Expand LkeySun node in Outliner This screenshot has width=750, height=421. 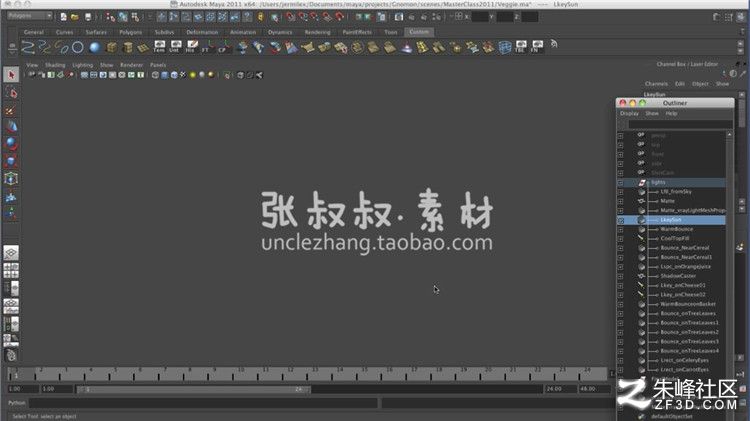(620, 220)
